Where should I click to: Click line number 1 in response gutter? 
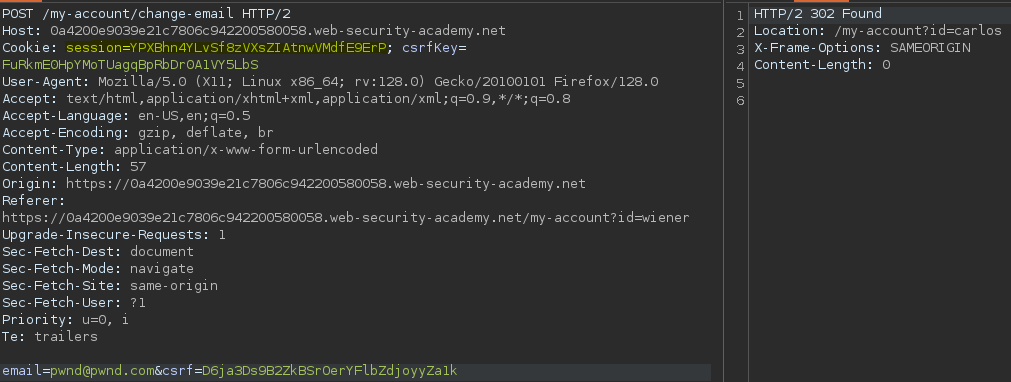click(x=740, y=14)
